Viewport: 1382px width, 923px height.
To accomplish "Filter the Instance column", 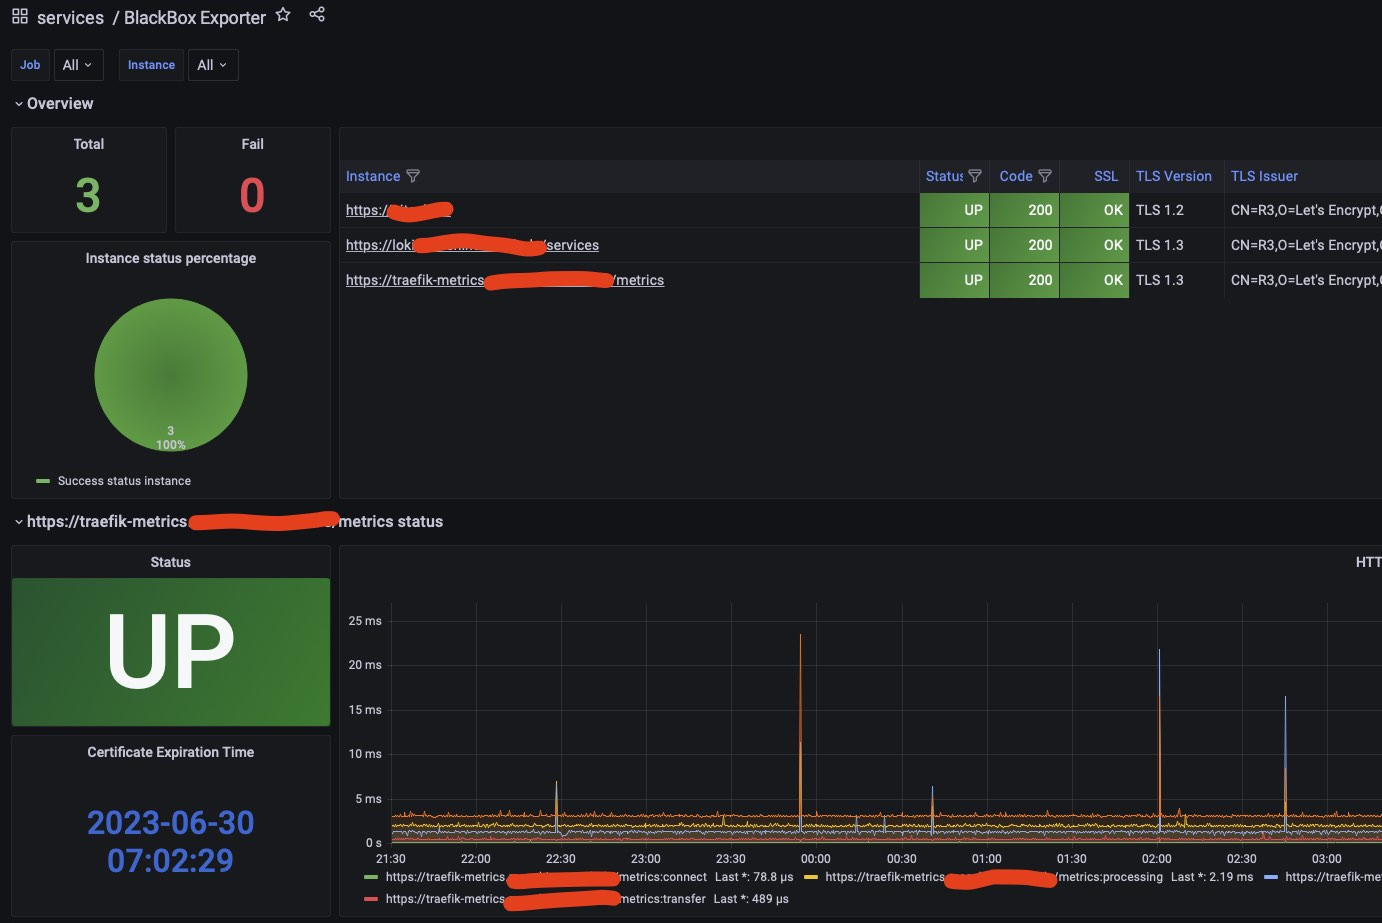I will pos(413,176).
